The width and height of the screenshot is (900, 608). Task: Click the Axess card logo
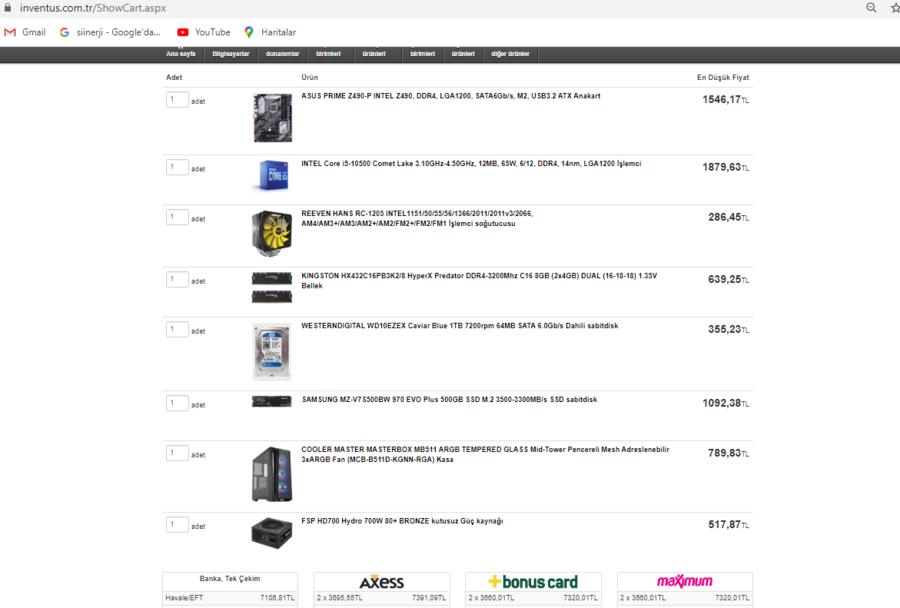(x=382, y=582)
